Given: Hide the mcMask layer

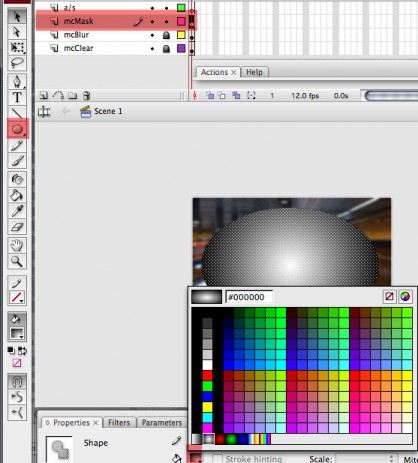Looking at the screenshot, I should pyautogui.click(x=152, y=22).
